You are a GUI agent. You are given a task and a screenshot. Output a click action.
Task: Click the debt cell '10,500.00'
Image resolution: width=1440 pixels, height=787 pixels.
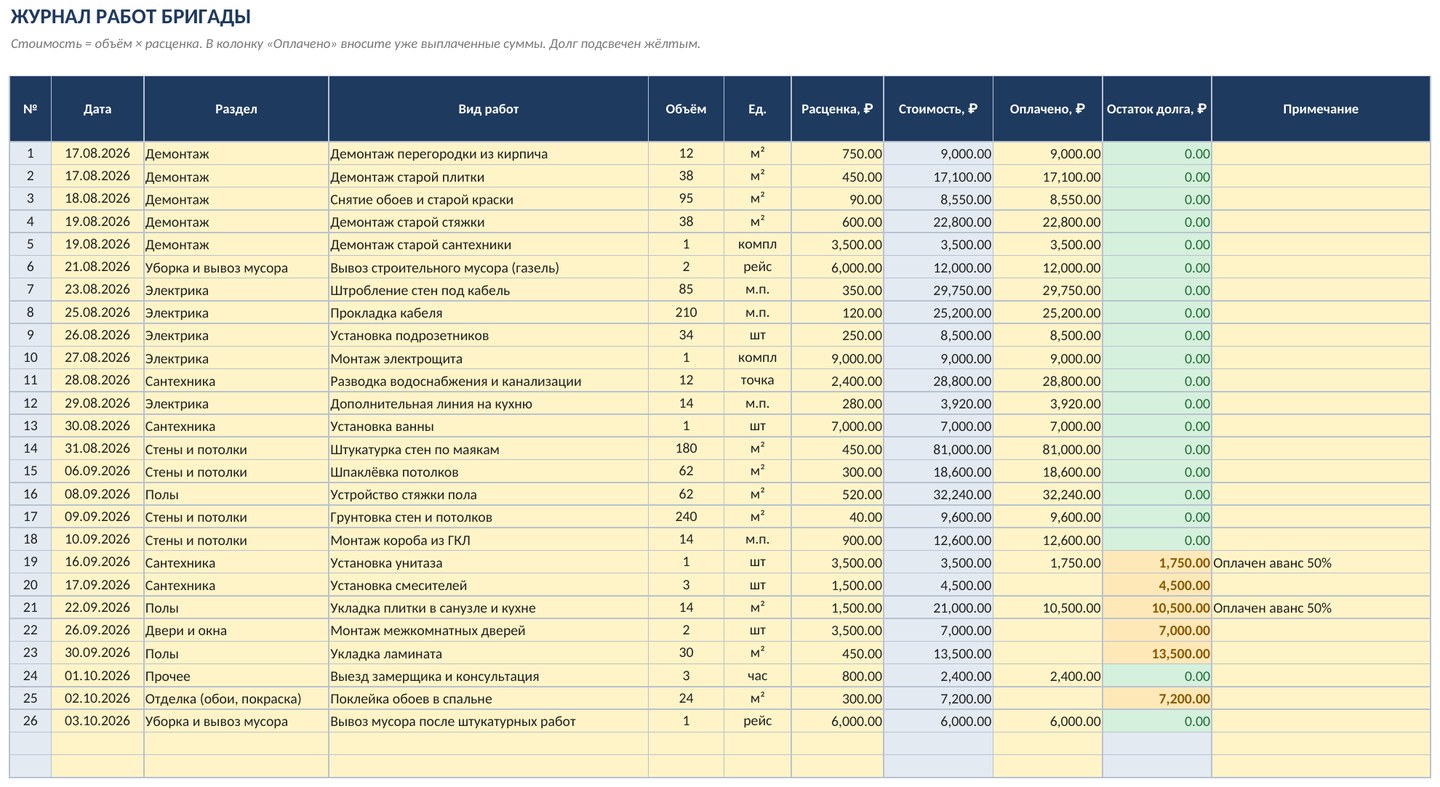coord(1157,608)
